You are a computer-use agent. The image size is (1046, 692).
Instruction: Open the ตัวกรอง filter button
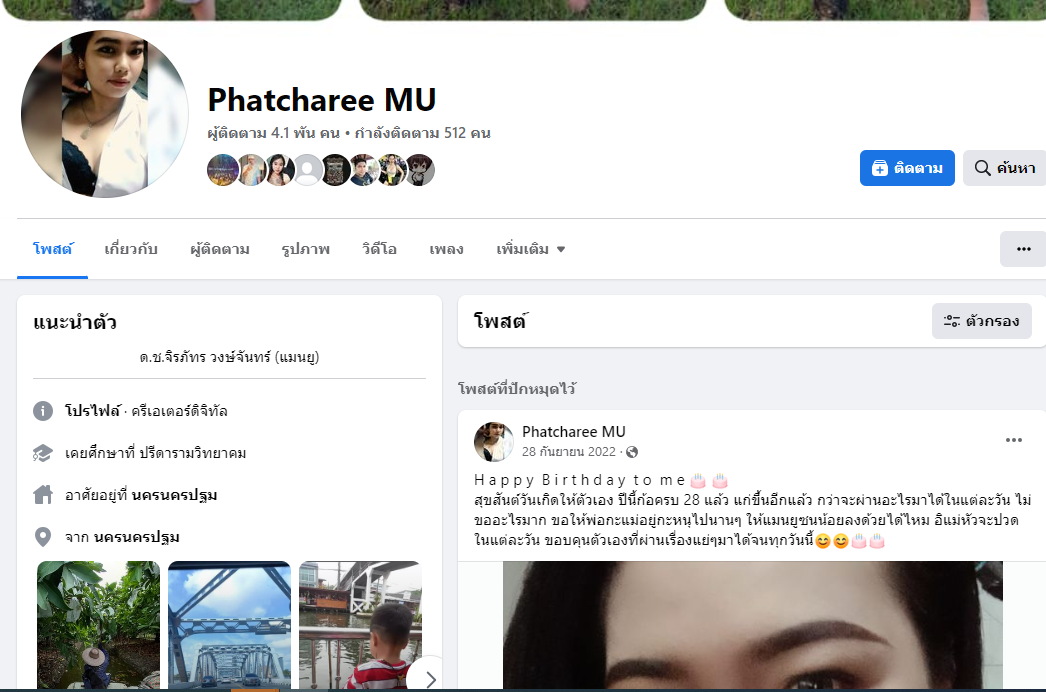981,321
